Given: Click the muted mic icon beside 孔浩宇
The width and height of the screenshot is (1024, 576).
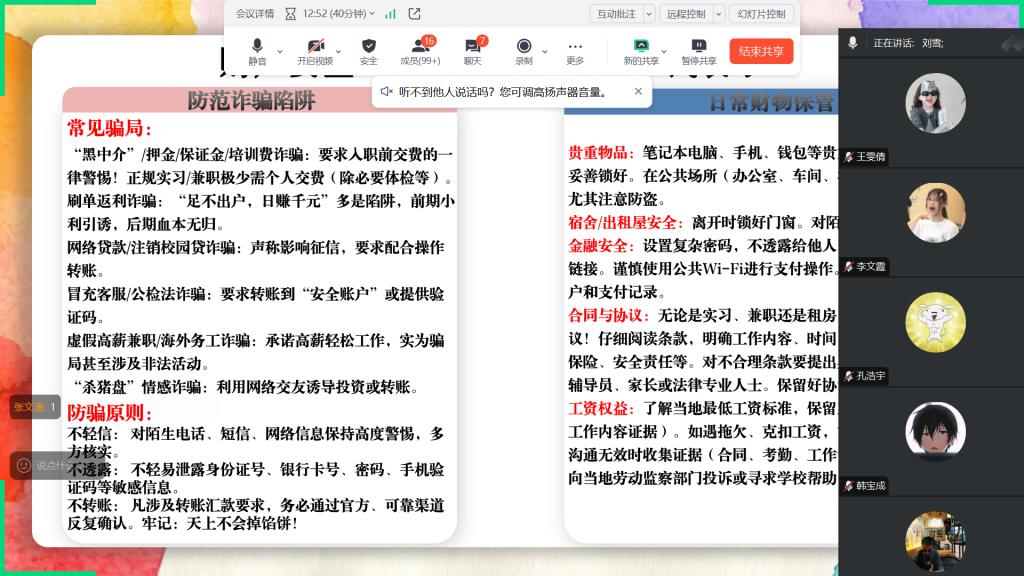Looking at the screenshot, I should tap(848, 376).
